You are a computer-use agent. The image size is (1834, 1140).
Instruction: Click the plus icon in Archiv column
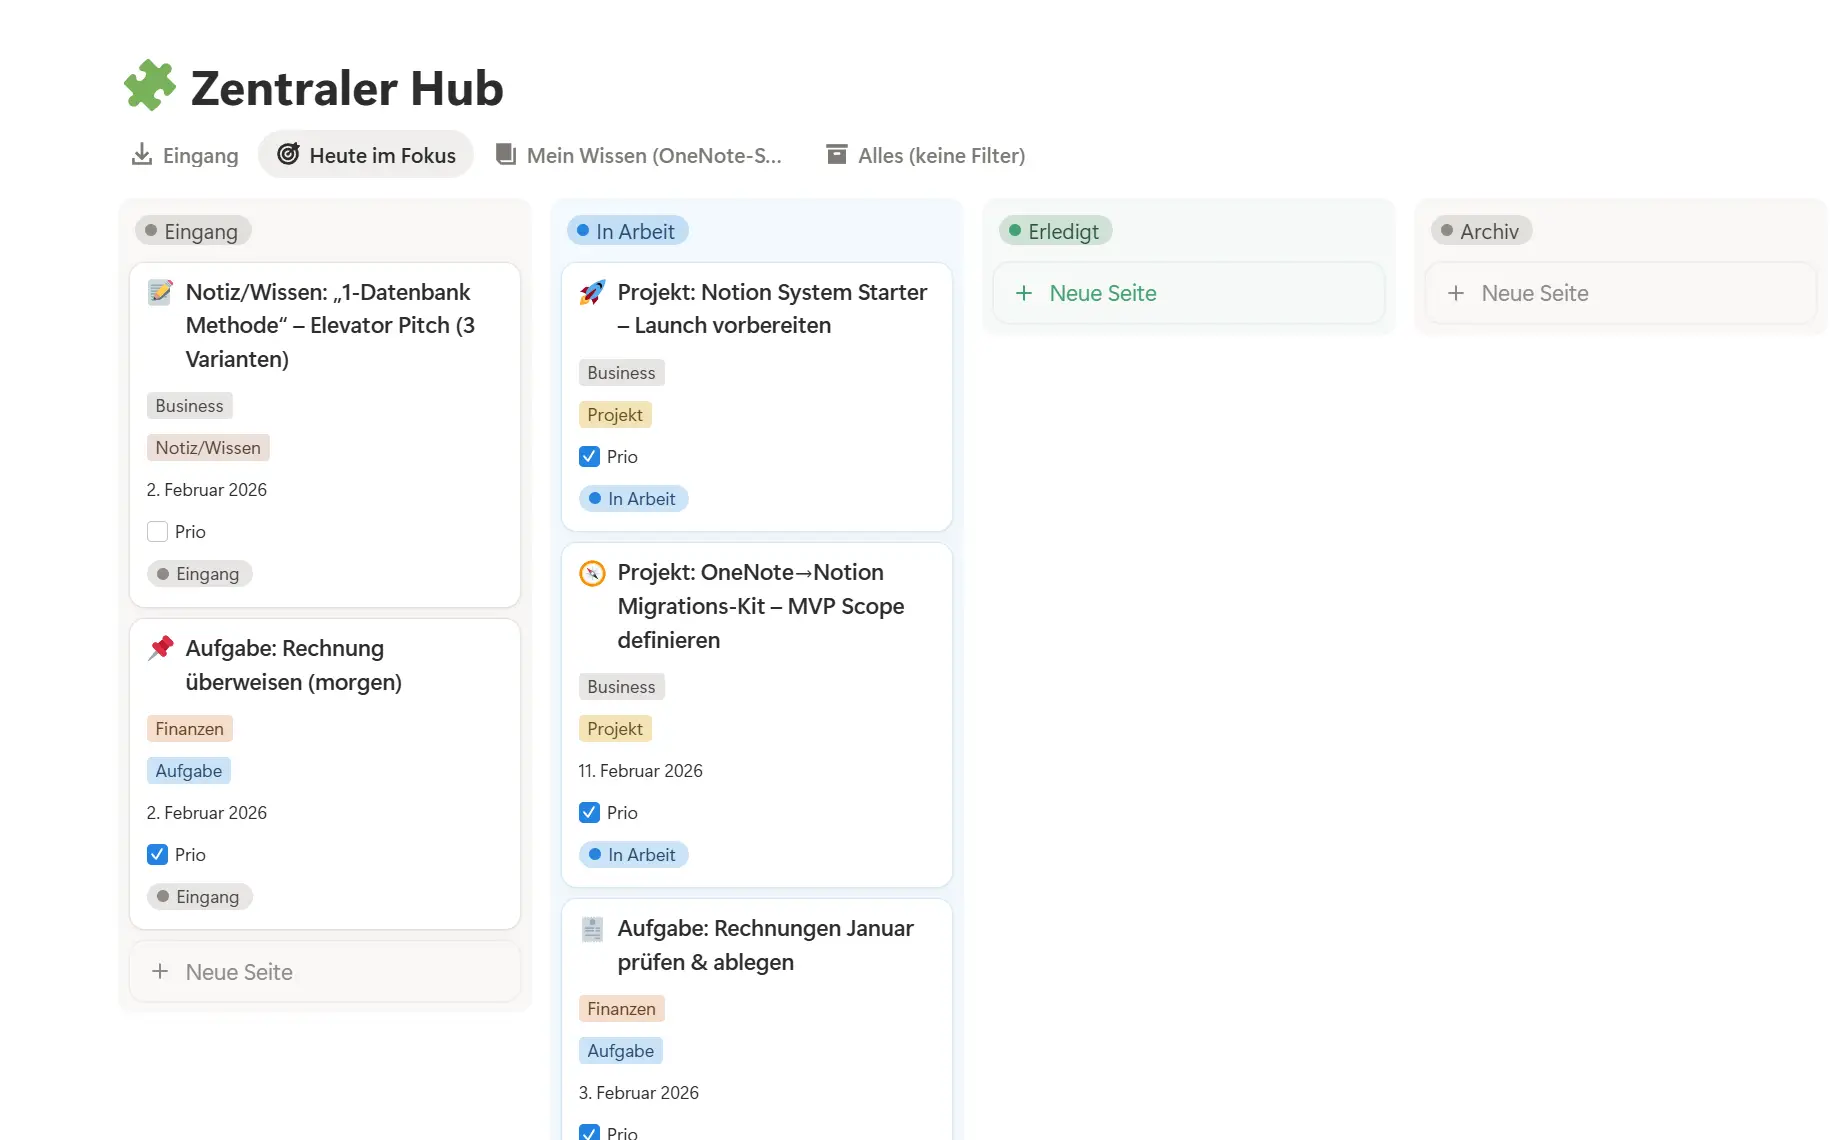1455,293
